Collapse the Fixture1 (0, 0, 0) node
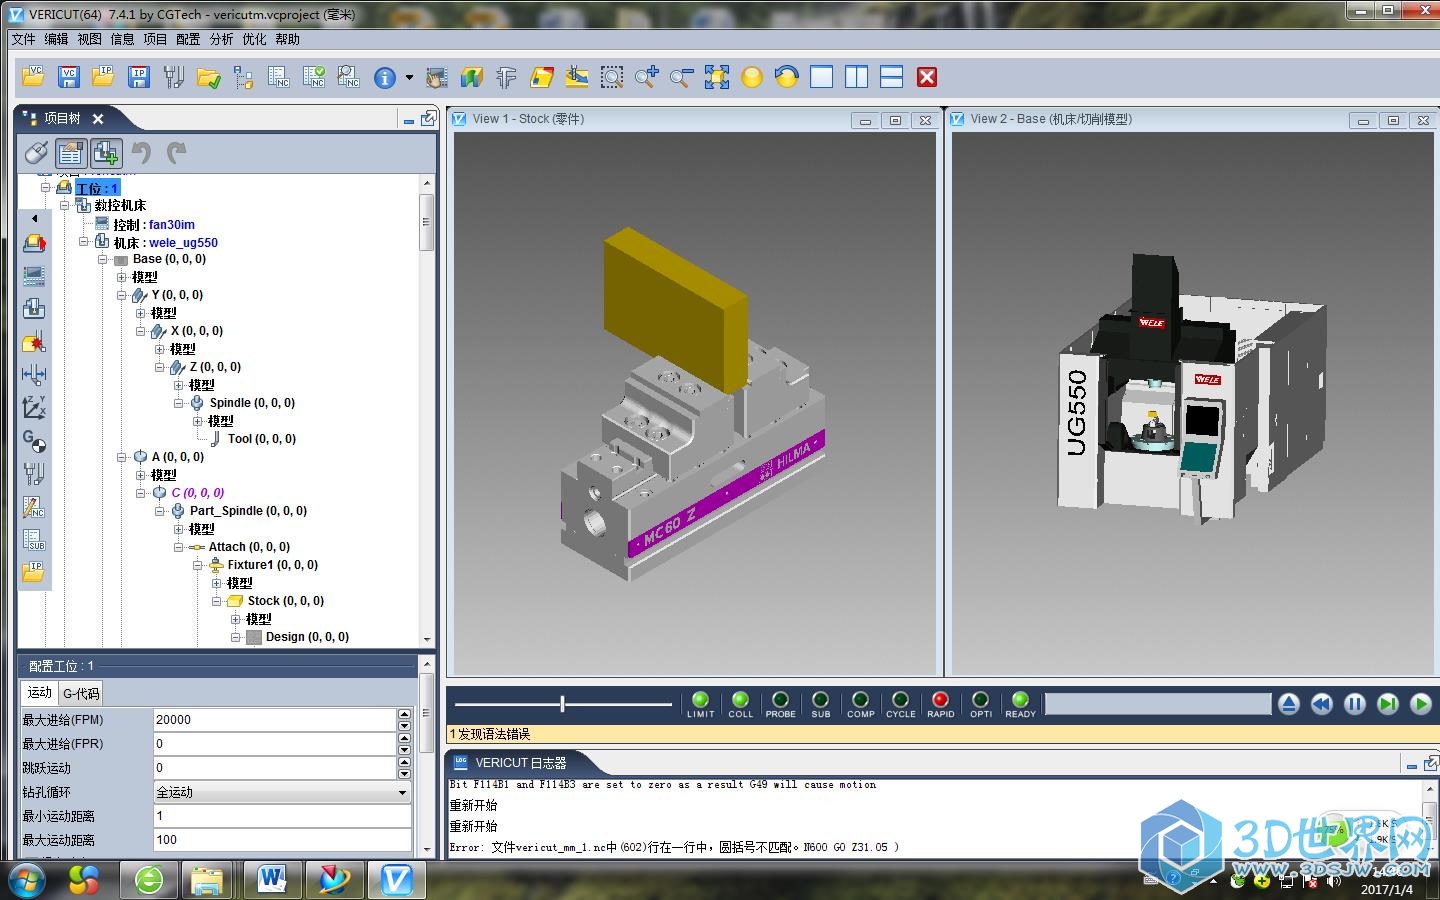 pos(197,565)
